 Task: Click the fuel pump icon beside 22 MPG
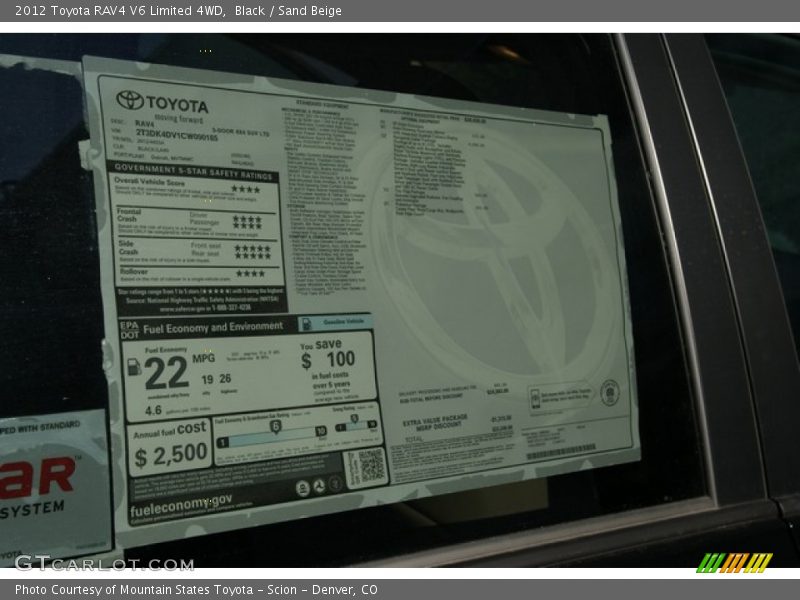[x=134, y=366]
